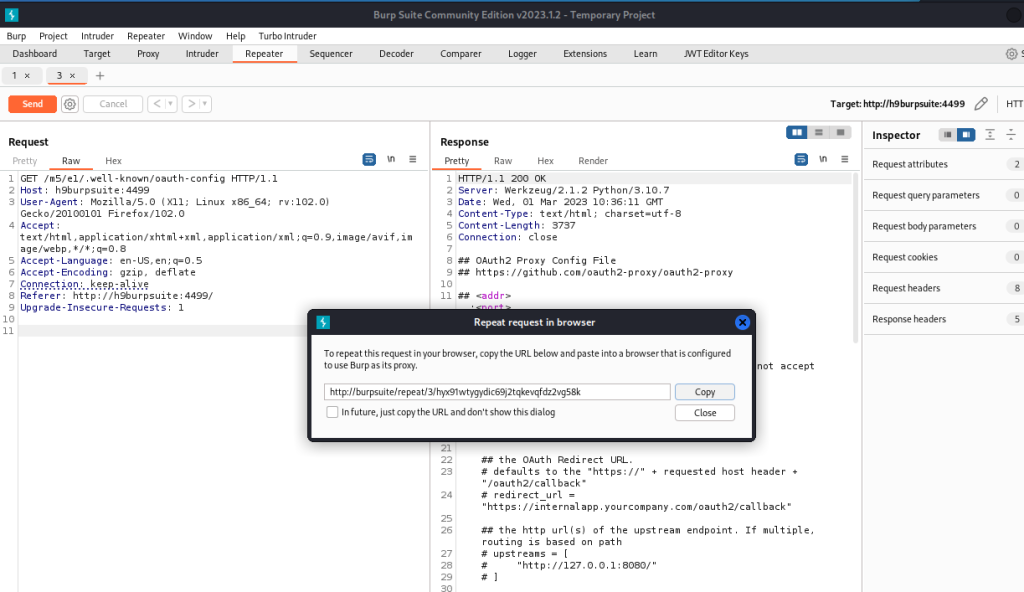Select the side-by-side request/response layout
This screenshot has height=592, width=1024.
coord(797,133)
